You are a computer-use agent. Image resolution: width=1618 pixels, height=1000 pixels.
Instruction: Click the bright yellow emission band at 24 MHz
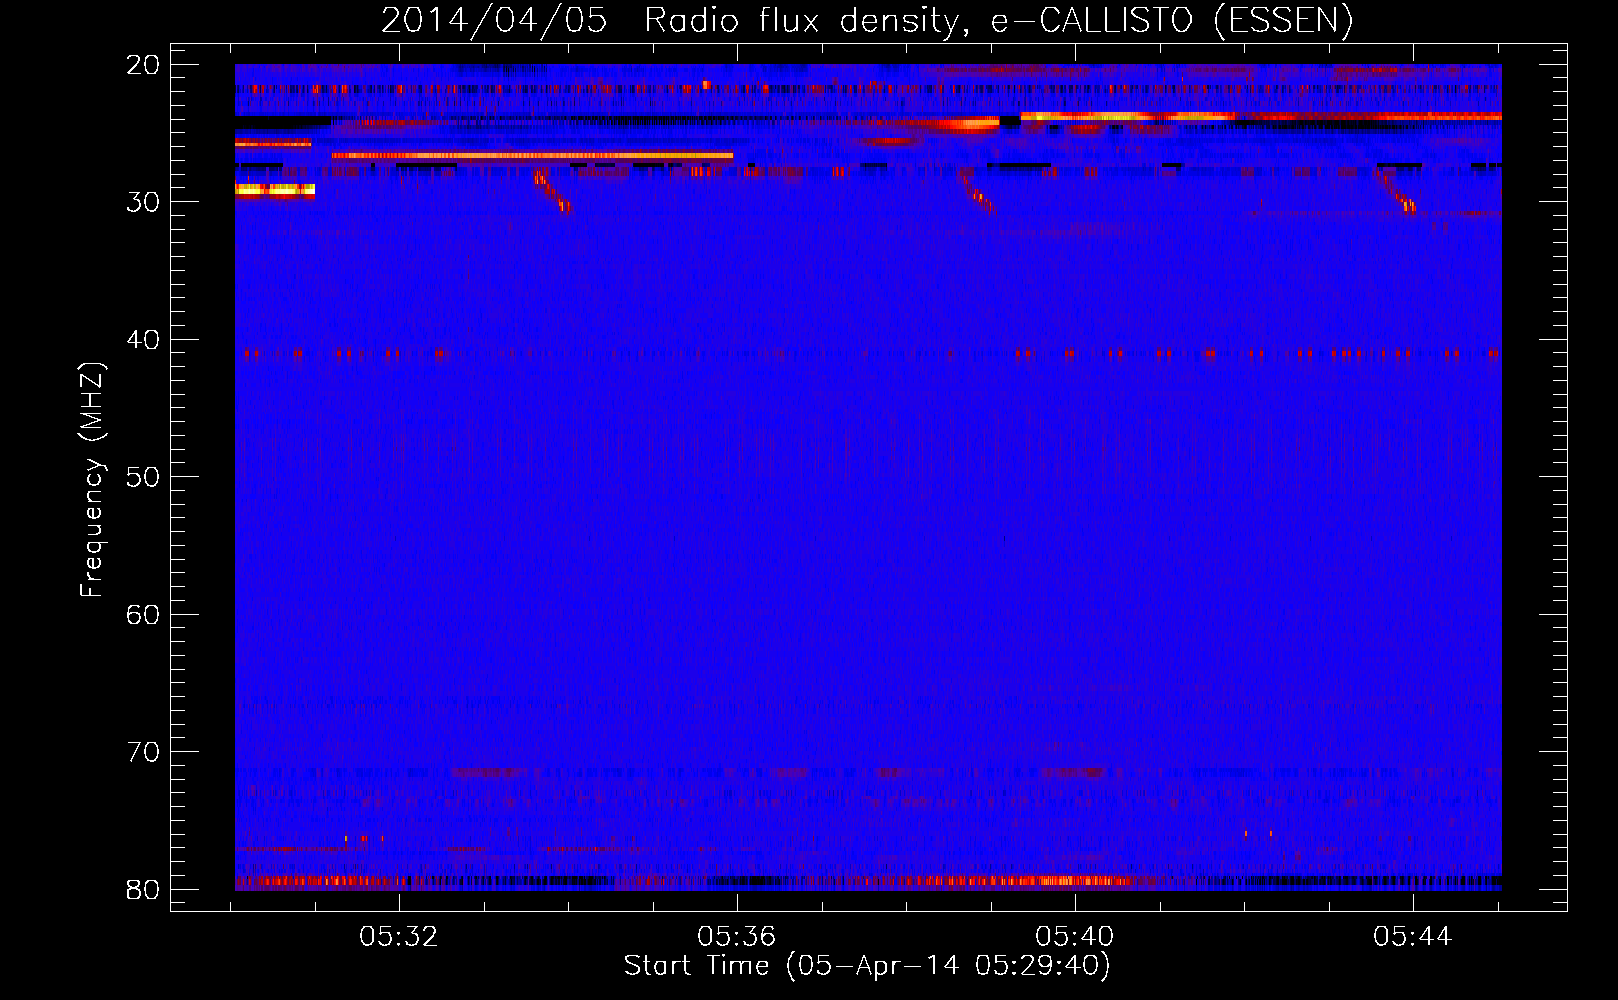(1260, 117)
